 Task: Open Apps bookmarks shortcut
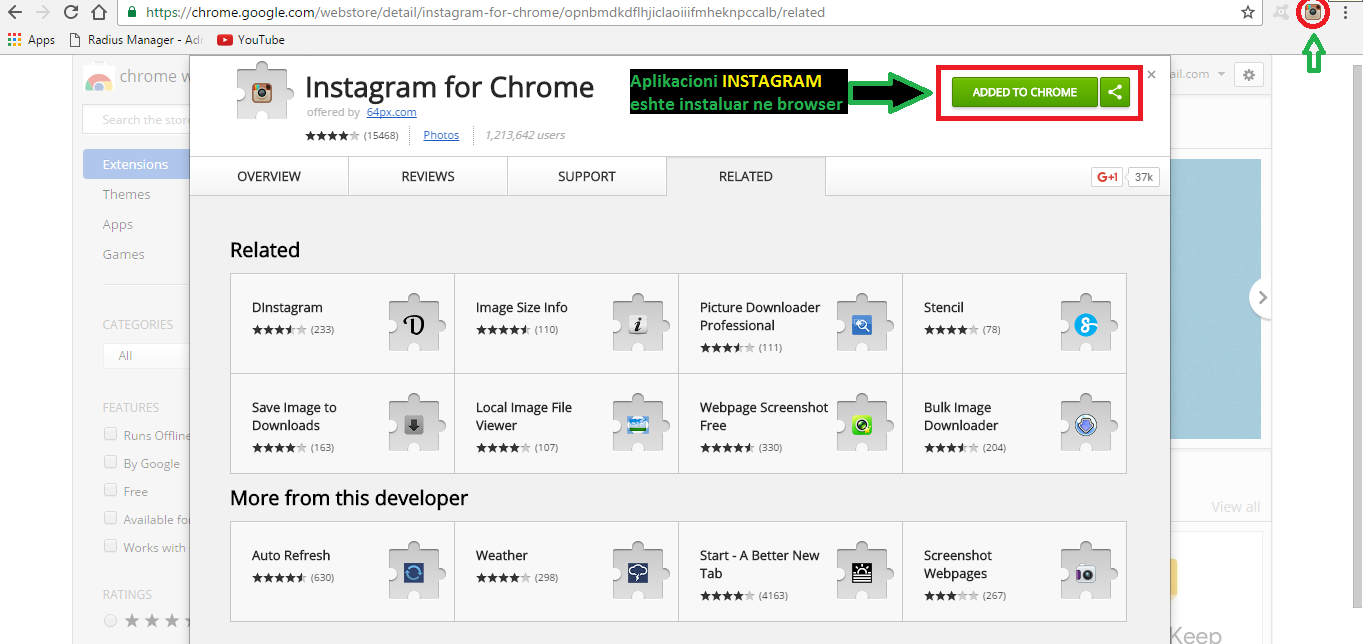point(31,40)
